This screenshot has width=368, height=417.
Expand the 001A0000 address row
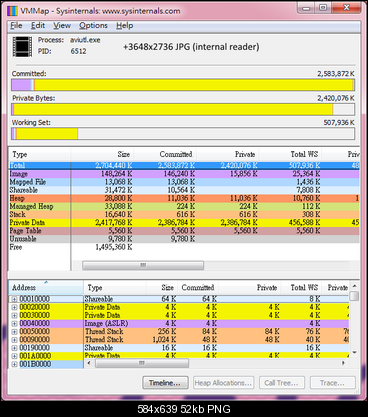14,356
